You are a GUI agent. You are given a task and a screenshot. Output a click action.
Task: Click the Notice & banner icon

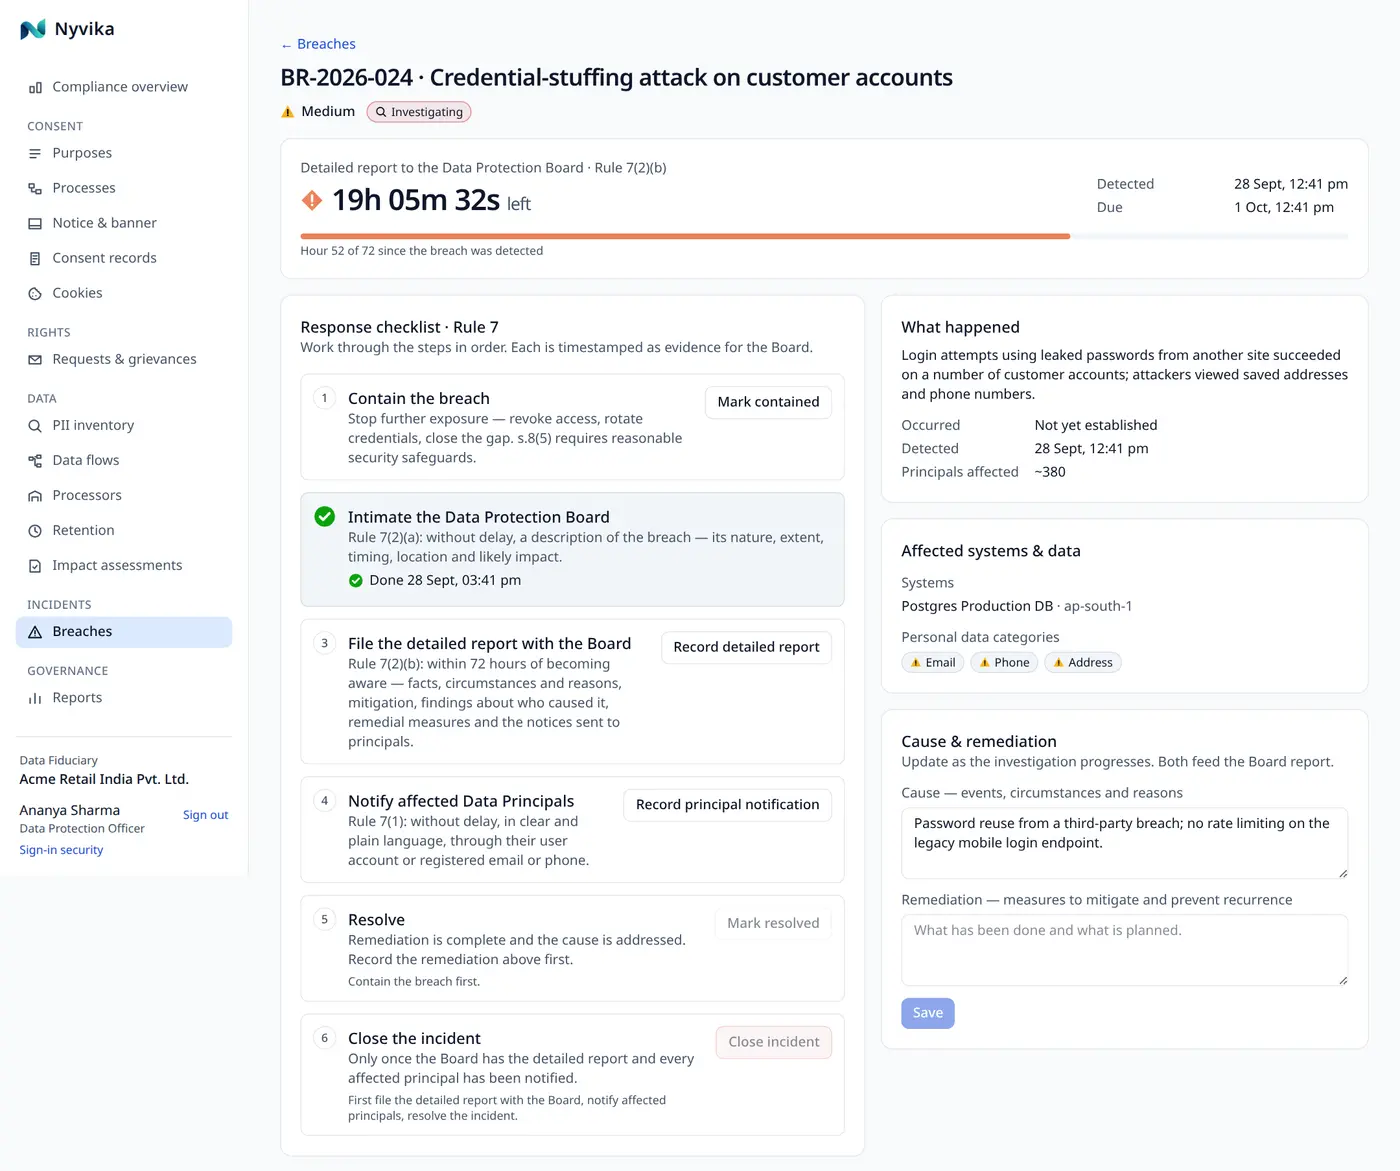pyautogui.click(x=35, y=224)
